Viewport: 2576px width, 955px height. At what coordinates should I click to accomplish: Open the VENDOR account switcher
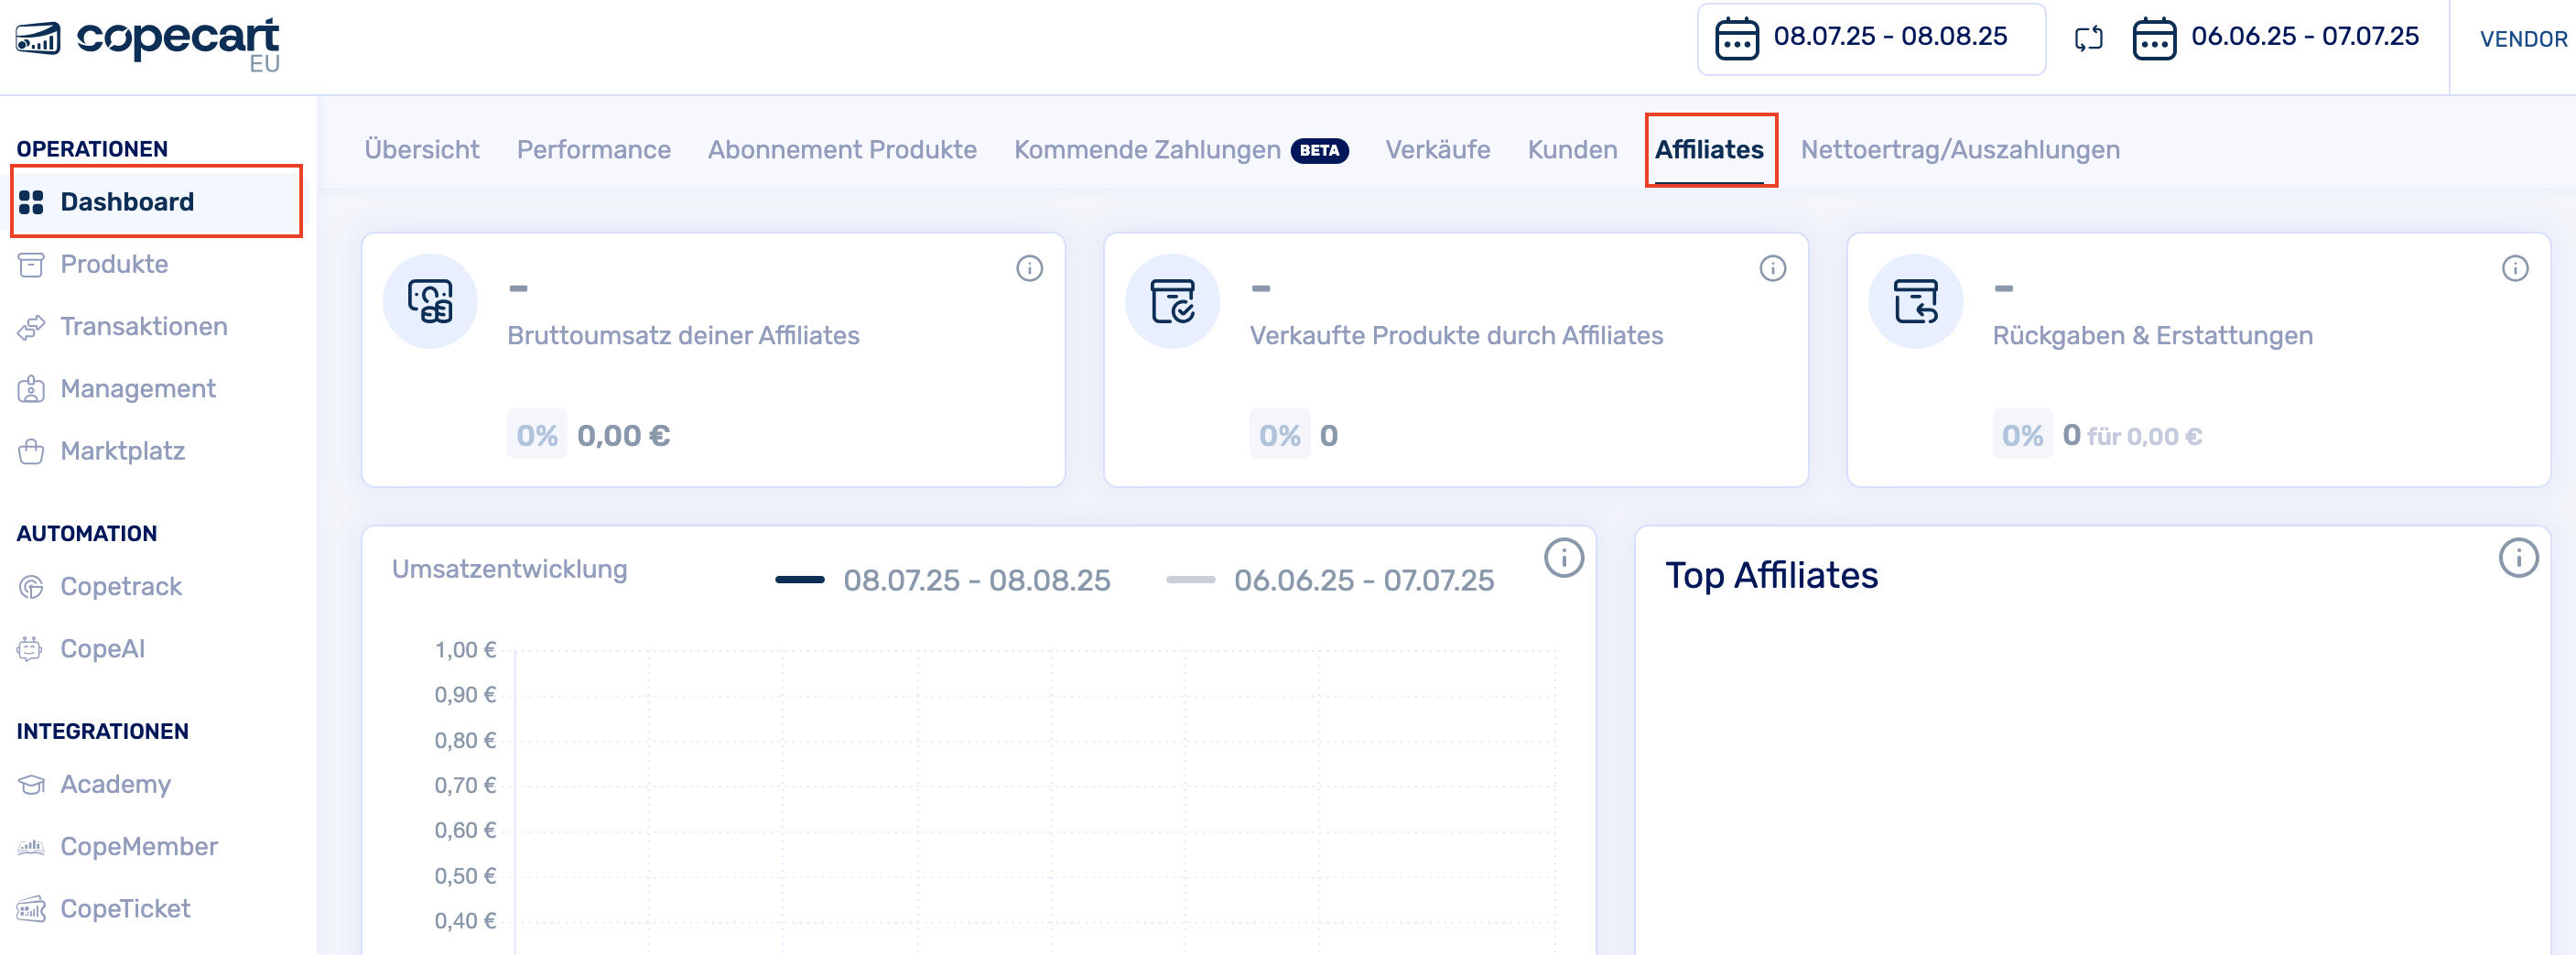(2522, 39)
